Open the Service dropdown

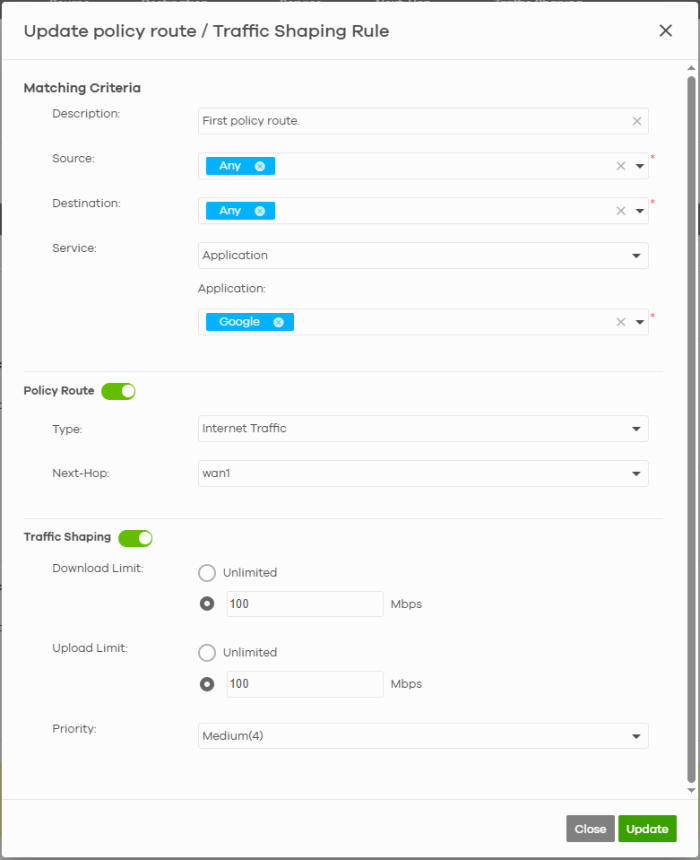[423, 256]
